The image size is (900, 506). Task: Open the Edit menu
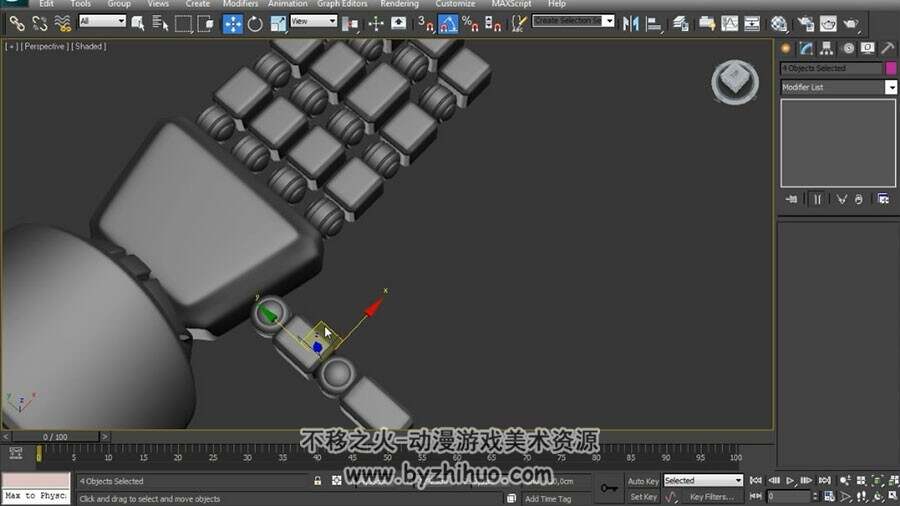(x=46, y=3)
